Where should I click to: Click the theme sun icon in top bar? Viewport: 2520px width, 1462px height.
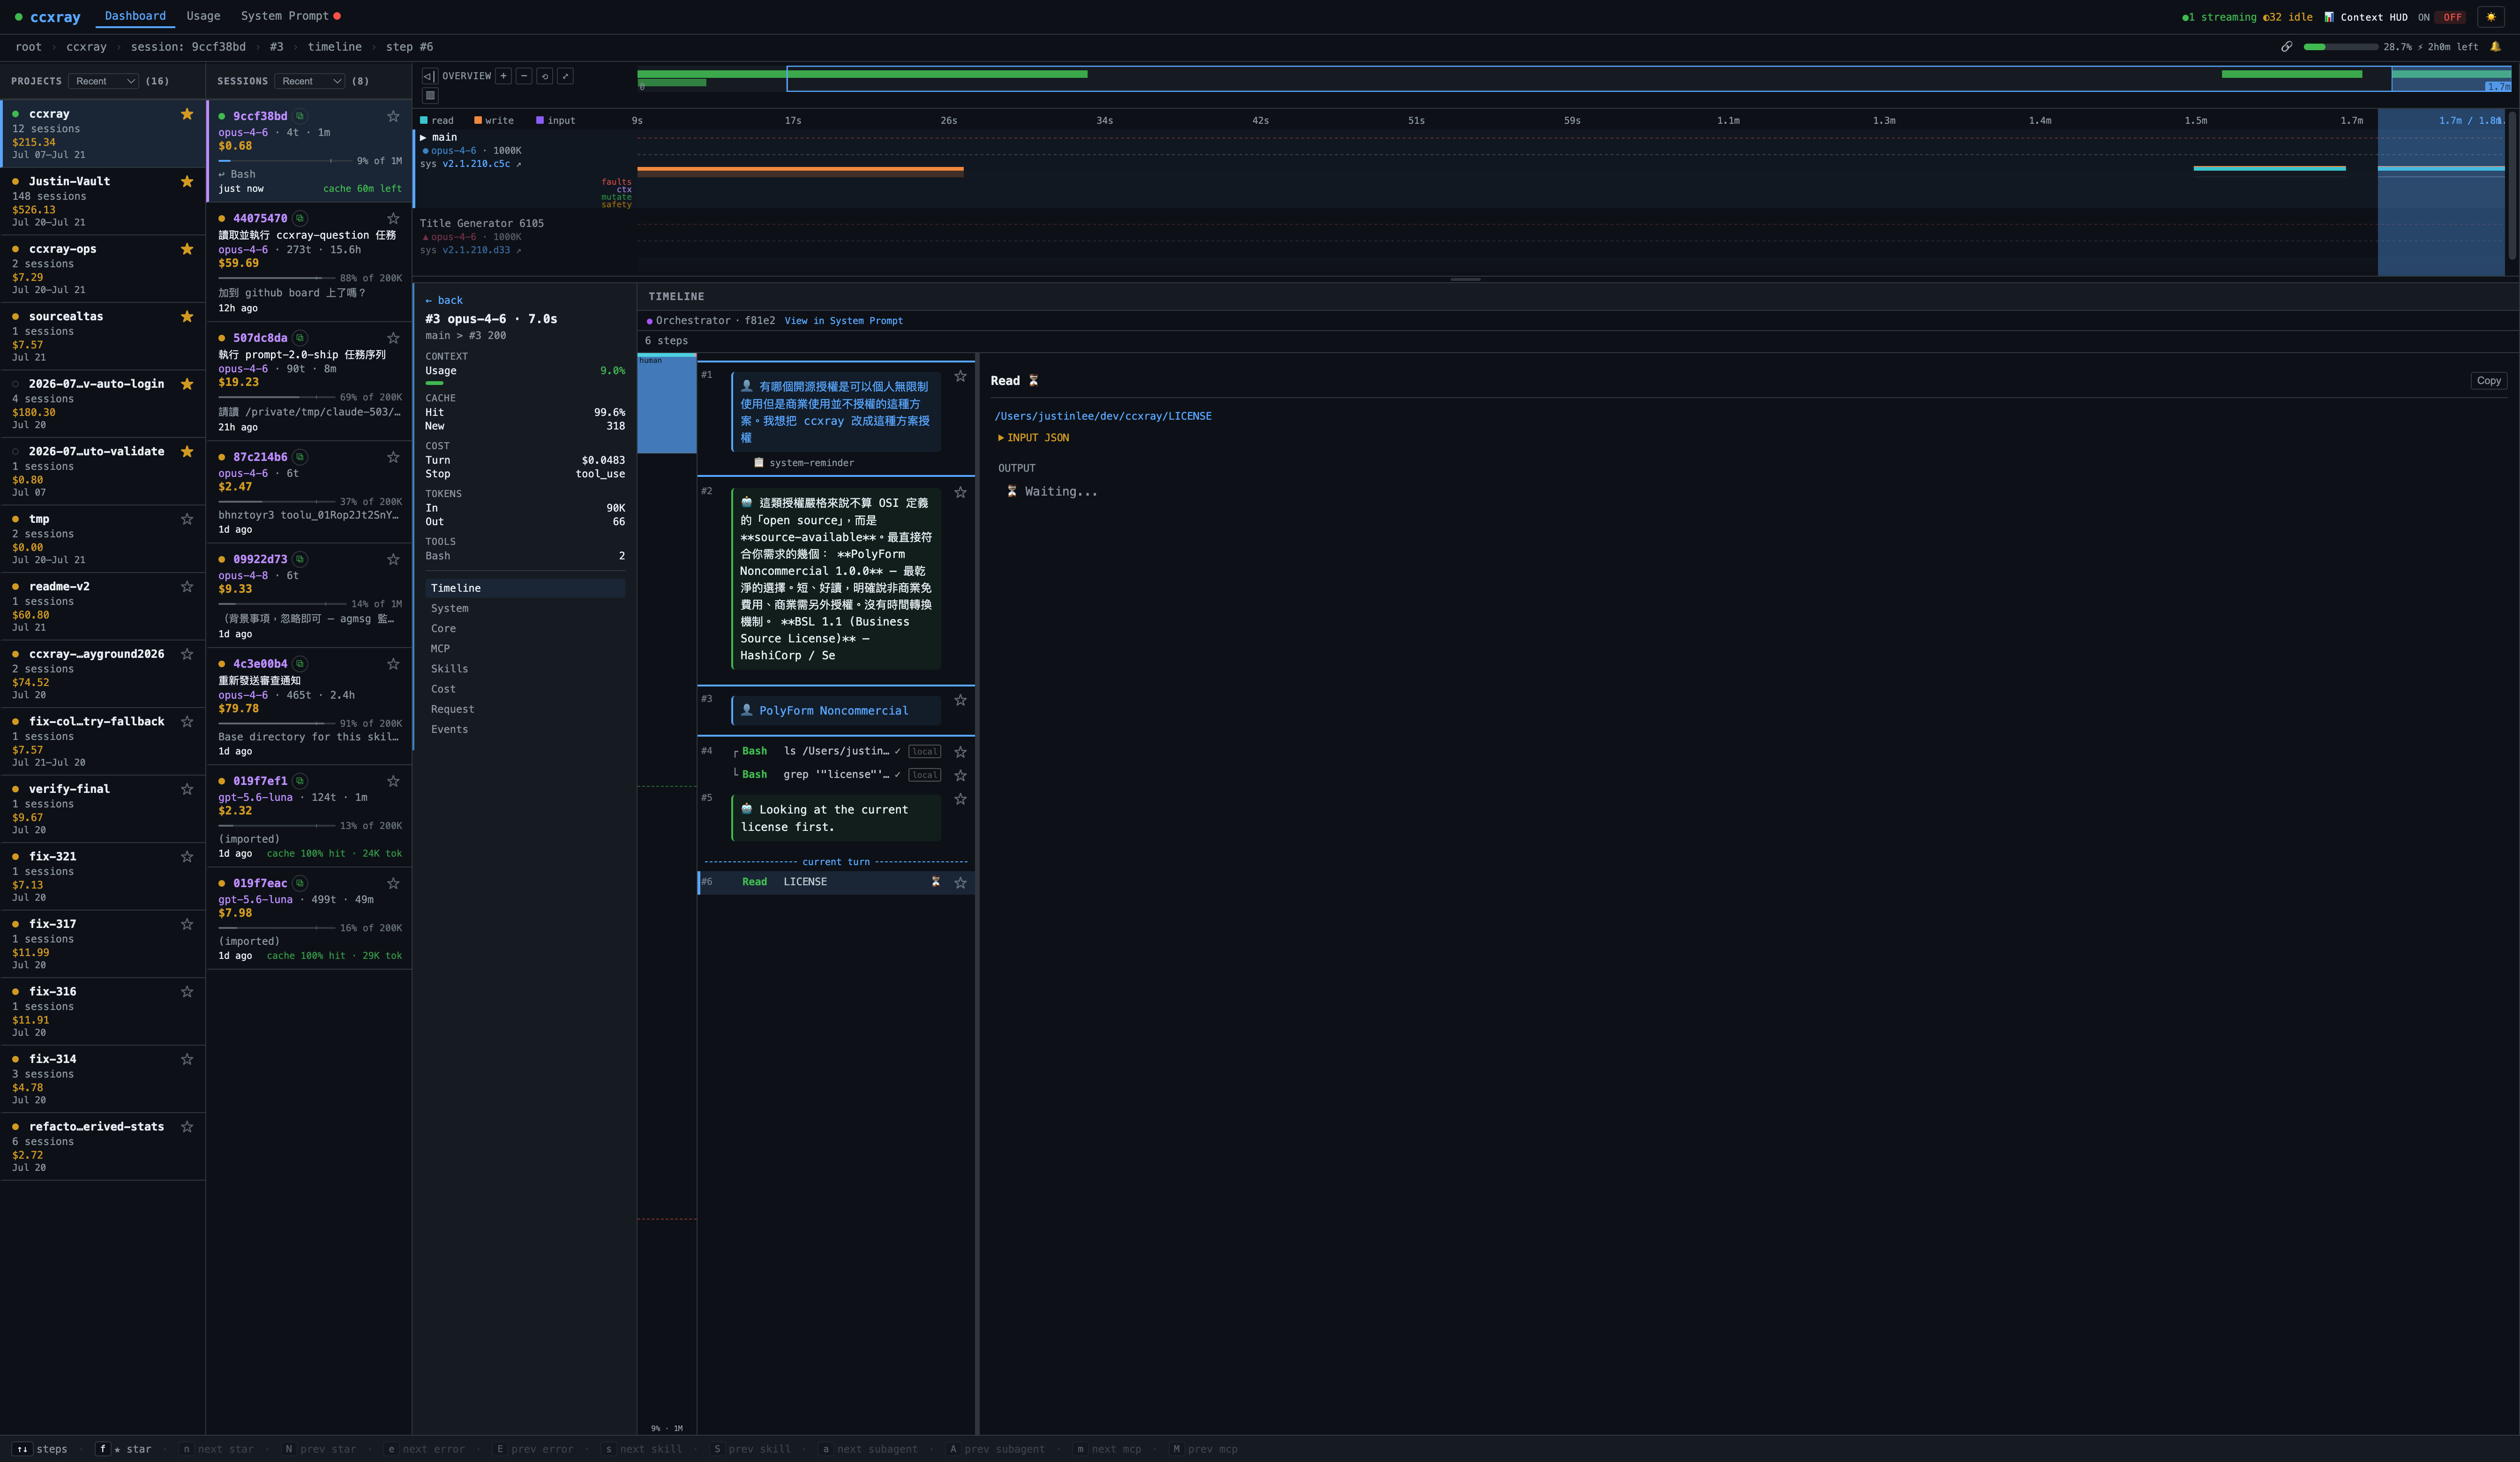point(2491,17)
